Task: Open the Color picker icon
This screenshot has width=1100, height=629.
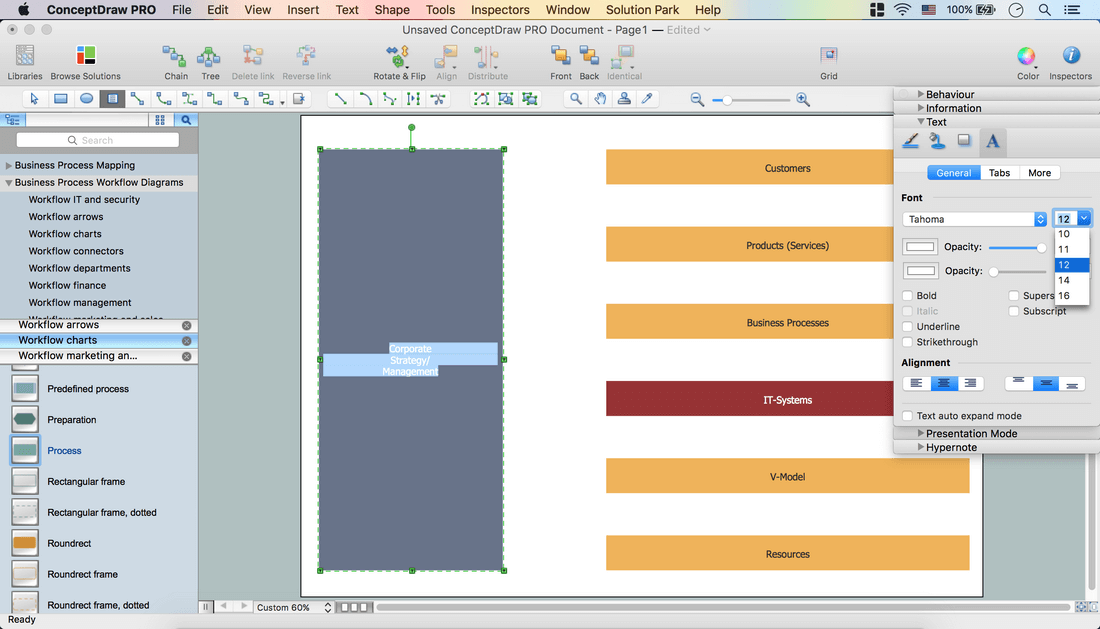Action: pyautogui.click(x=1027, y=57)
